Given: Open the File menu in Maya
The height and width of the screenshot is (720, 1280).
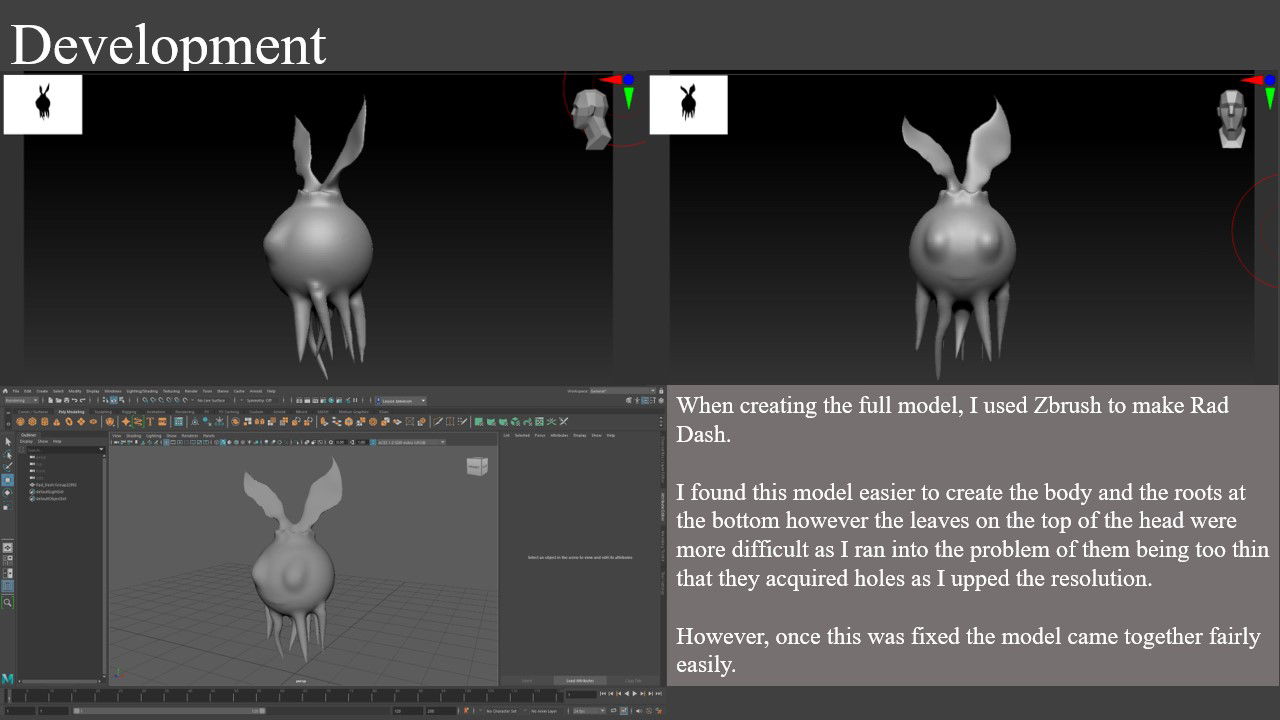Looking at the screenshot, I should click(x=16, y=391).
